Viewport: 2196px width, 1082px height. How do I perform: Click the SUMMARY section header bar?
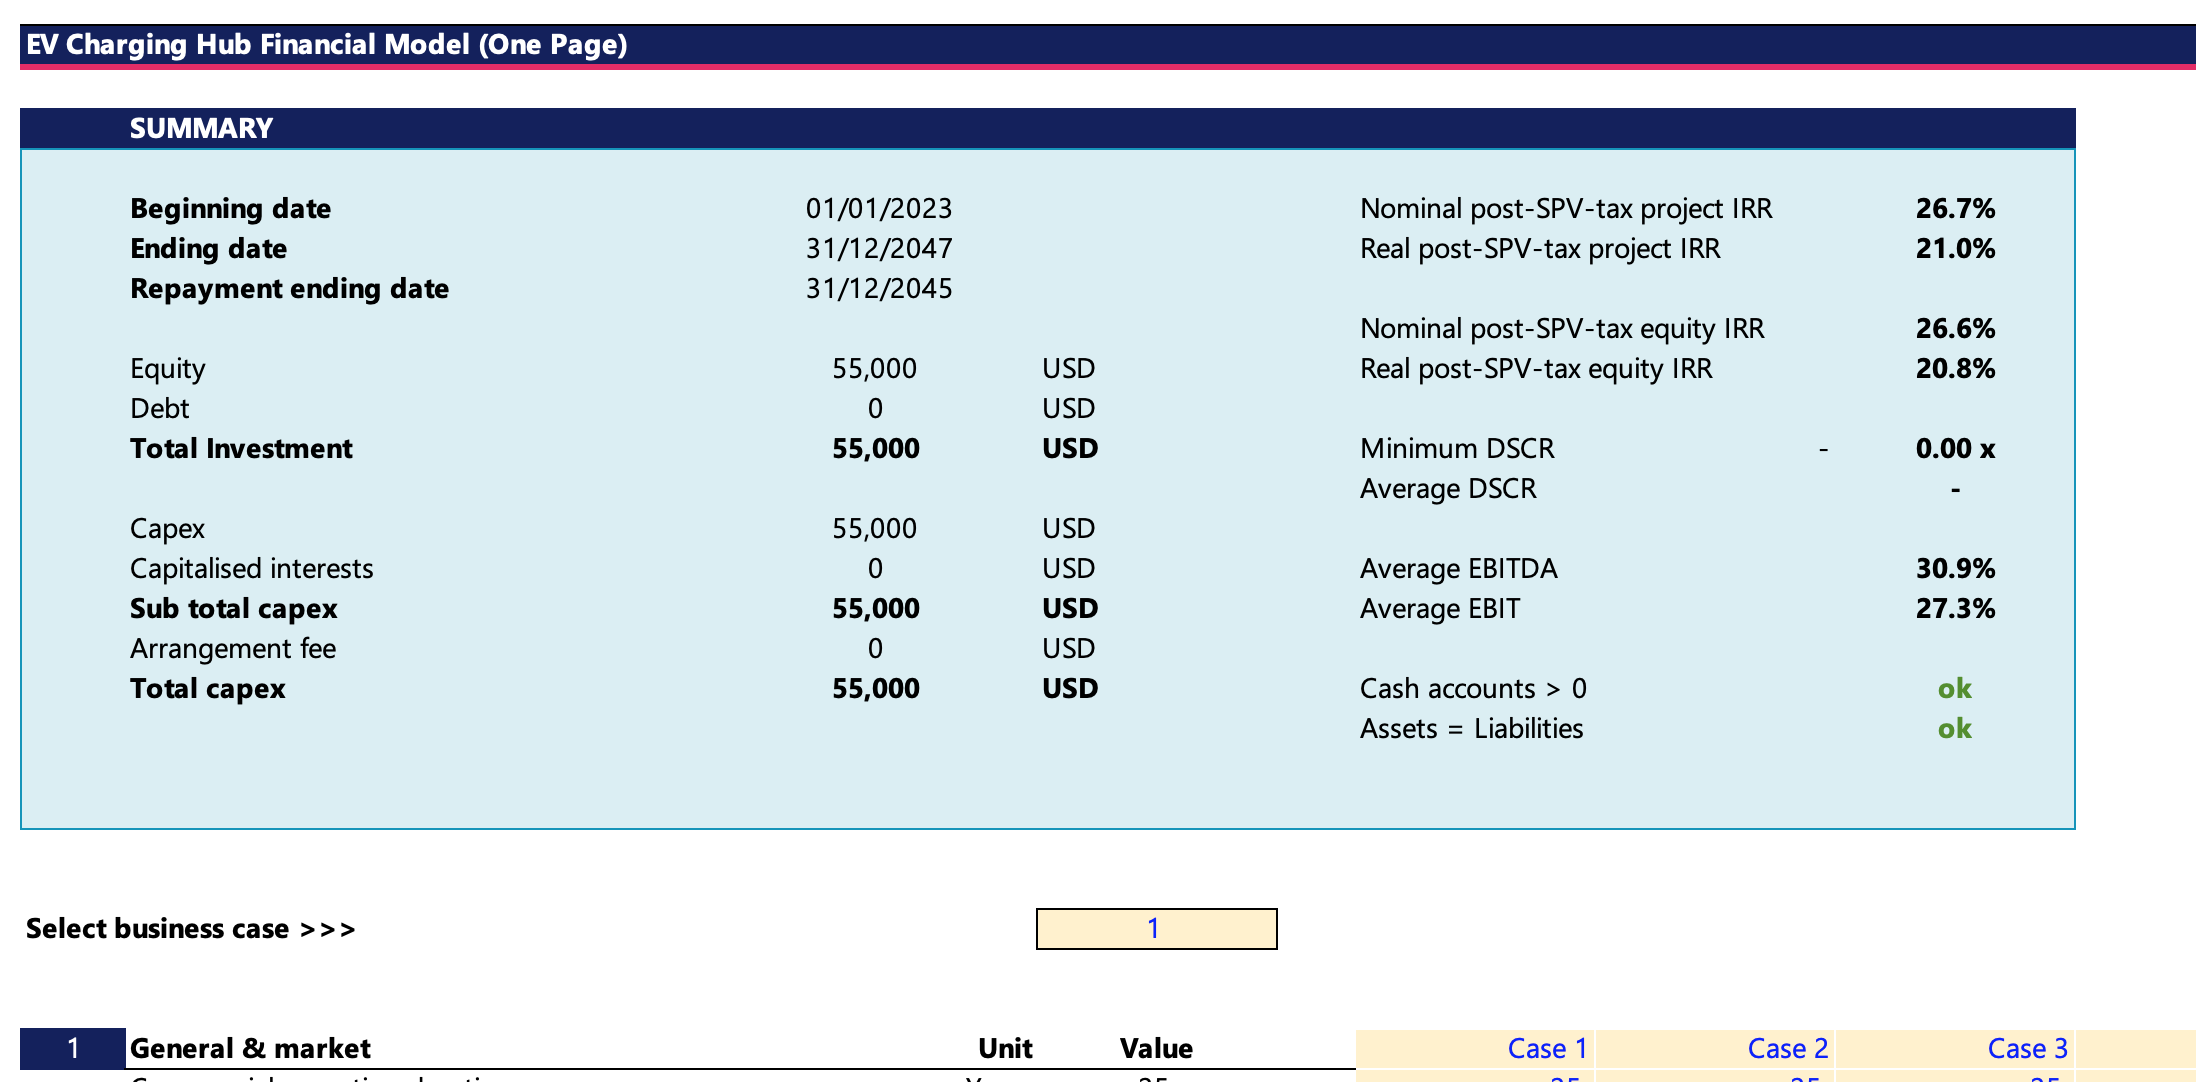tap(199, 128)
